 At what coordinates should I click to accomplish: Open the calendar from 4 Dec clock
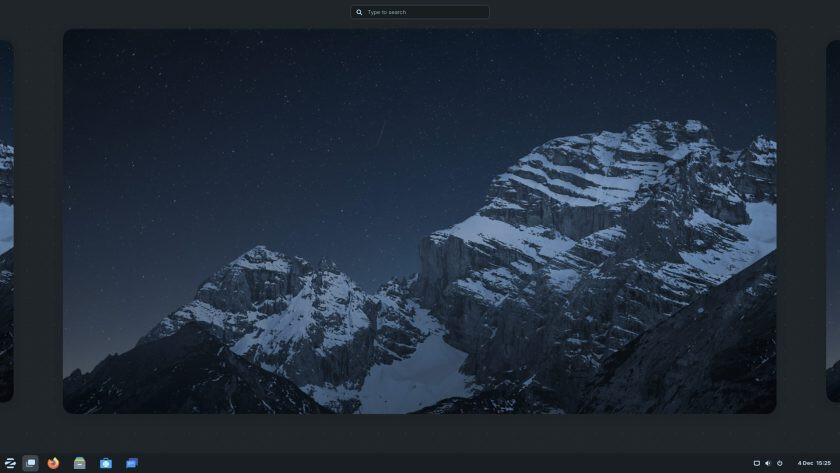click(x=805, y=463)
